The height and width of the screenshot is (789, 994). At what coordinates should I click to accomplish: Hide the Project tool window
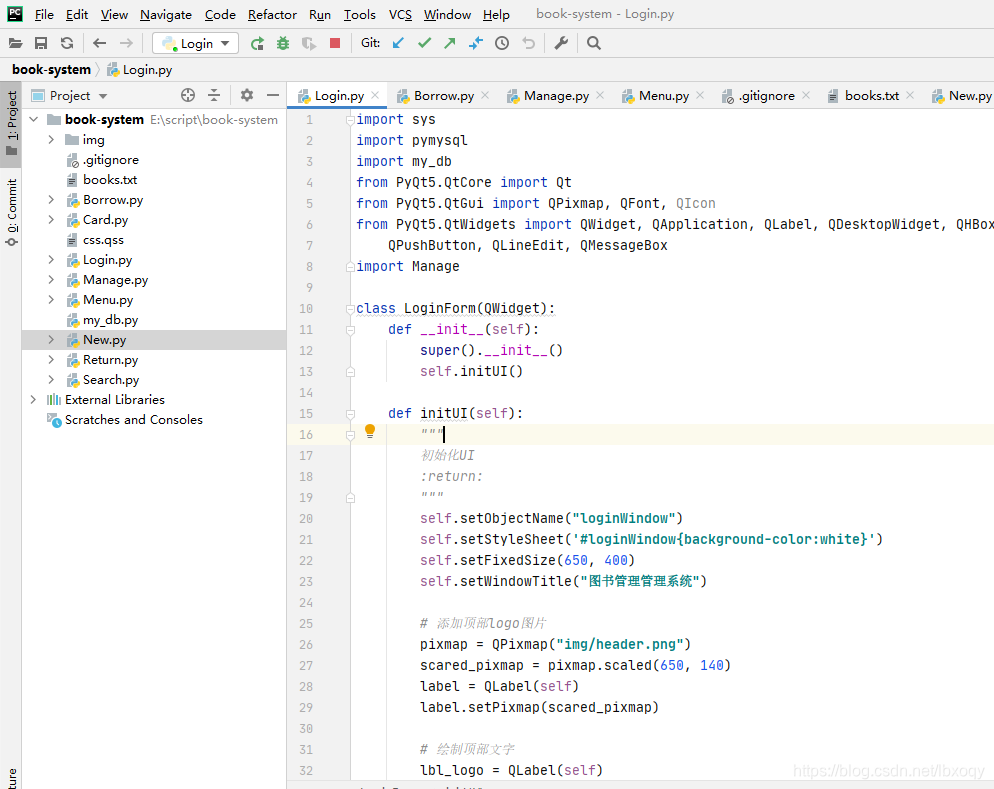point(273,95)
